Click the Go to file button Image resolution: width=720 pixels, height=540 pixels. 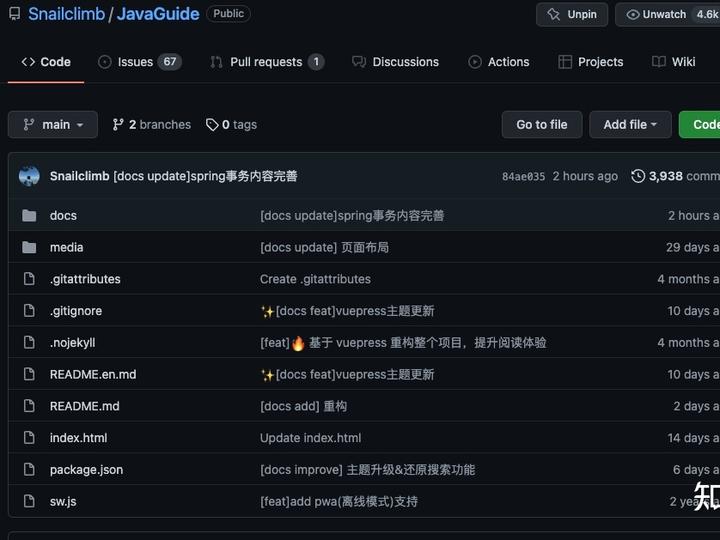542,124
